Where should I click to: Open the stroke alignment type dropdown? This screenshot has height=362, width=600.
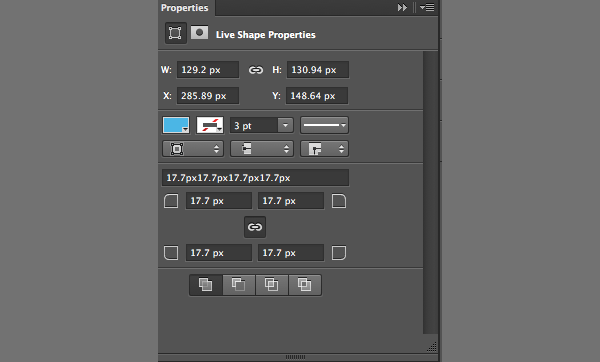[193, 149]
